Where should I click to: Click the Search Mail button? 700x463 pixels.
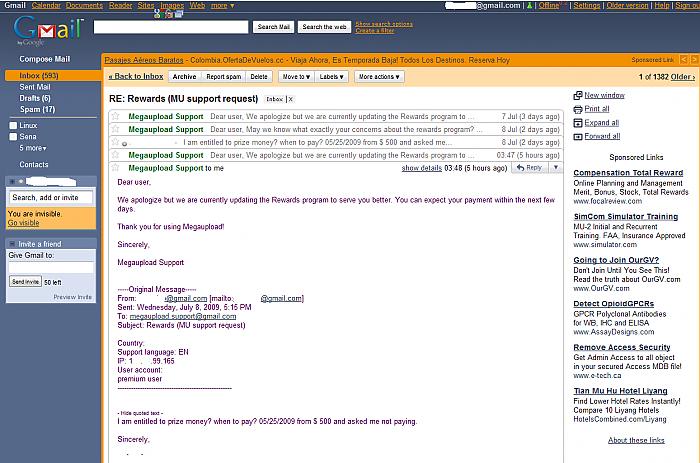pyautogui.click(x=273, y=27)
